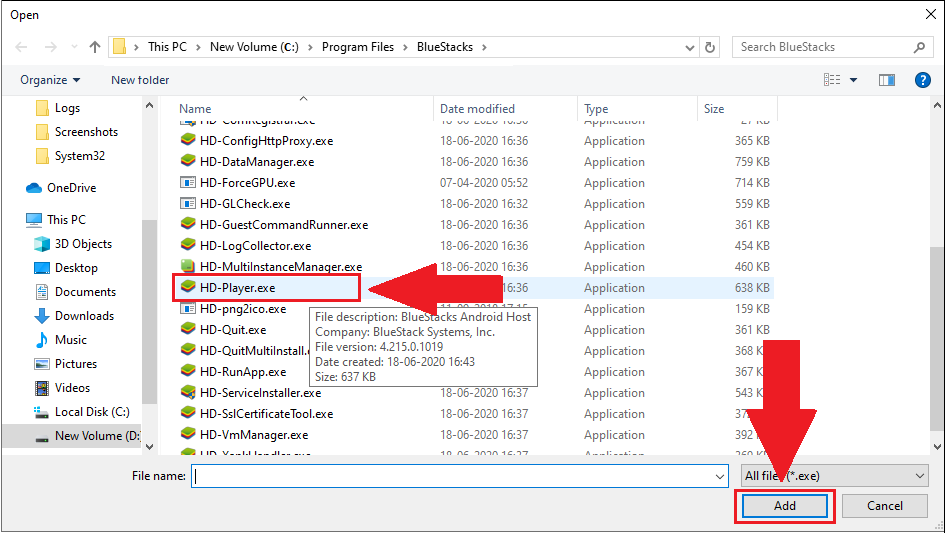The image size is (945, 533).
Task: Open Music in sidebar
Action: point(61,340)
